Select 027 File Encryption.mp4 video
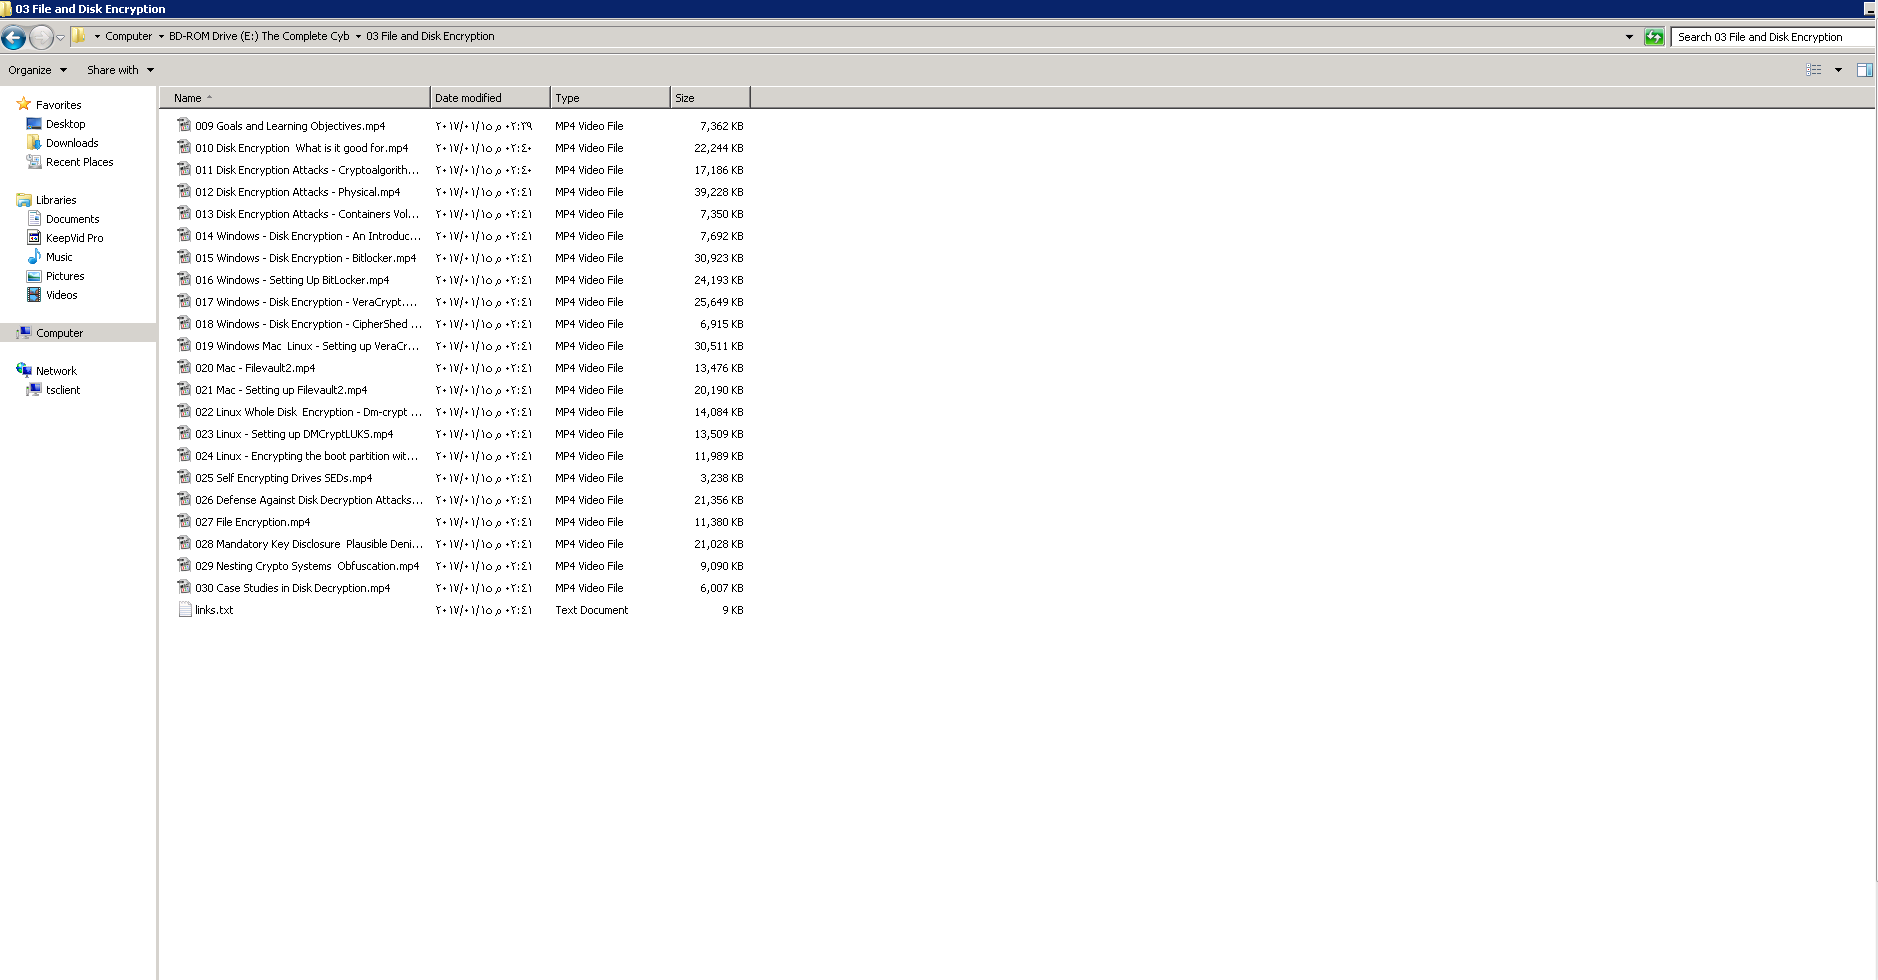This screenshot has width=1878, height=980. pyautogui.click(x=252, y=522)
